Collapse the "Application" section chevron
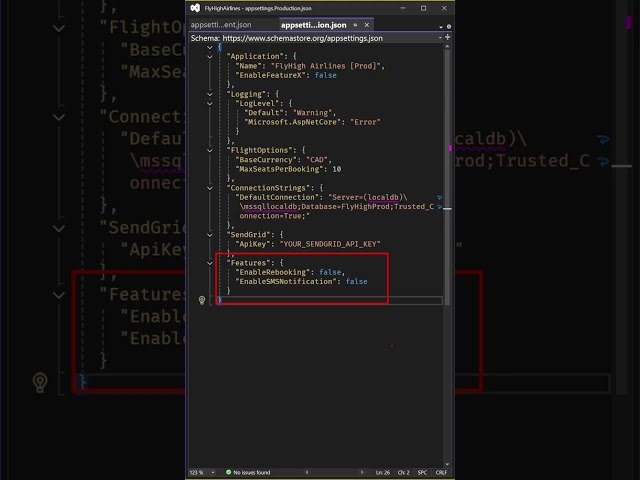The image size is (640, 480). 209,57
